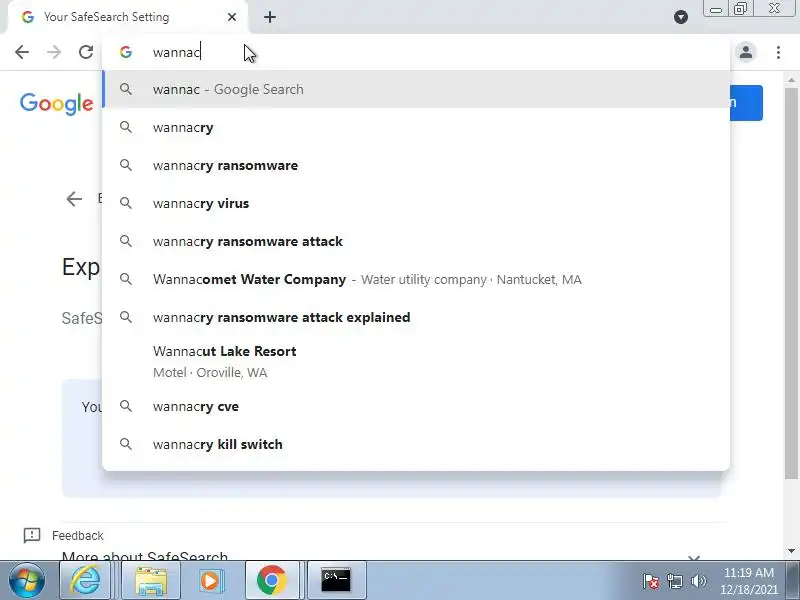Screen dimensions: 800x600
Task: Click the taskbar clock showing 11:19 AM
Action: pos(748,581)
